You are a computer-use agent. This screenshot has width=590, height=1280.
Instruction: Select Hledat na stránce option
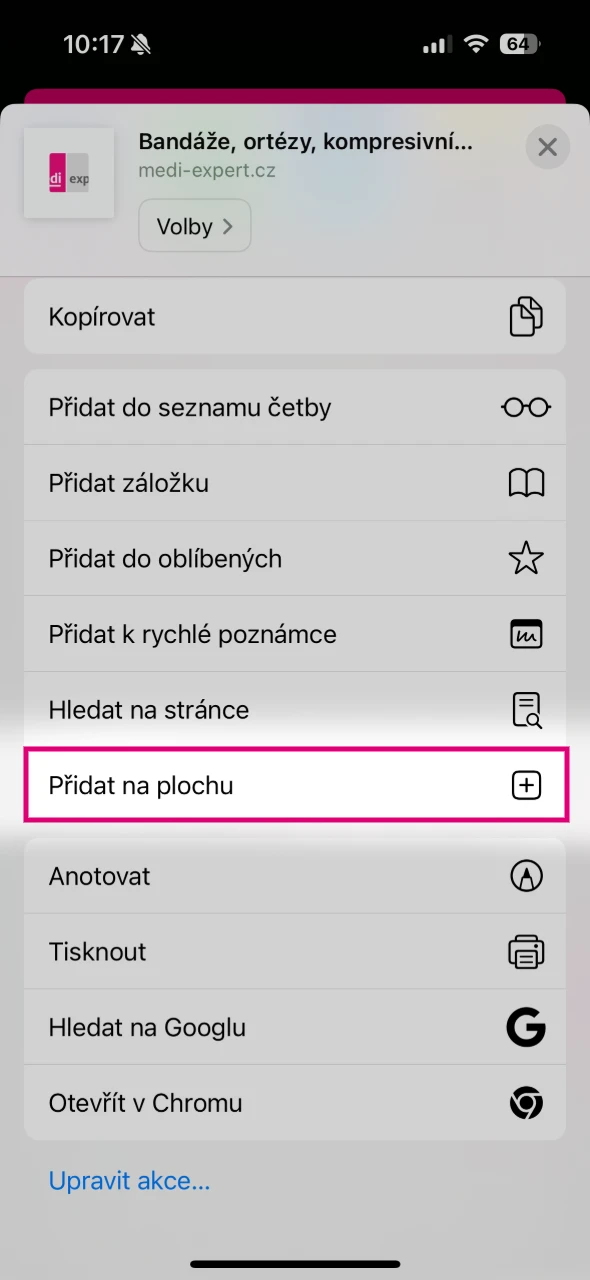295,710
